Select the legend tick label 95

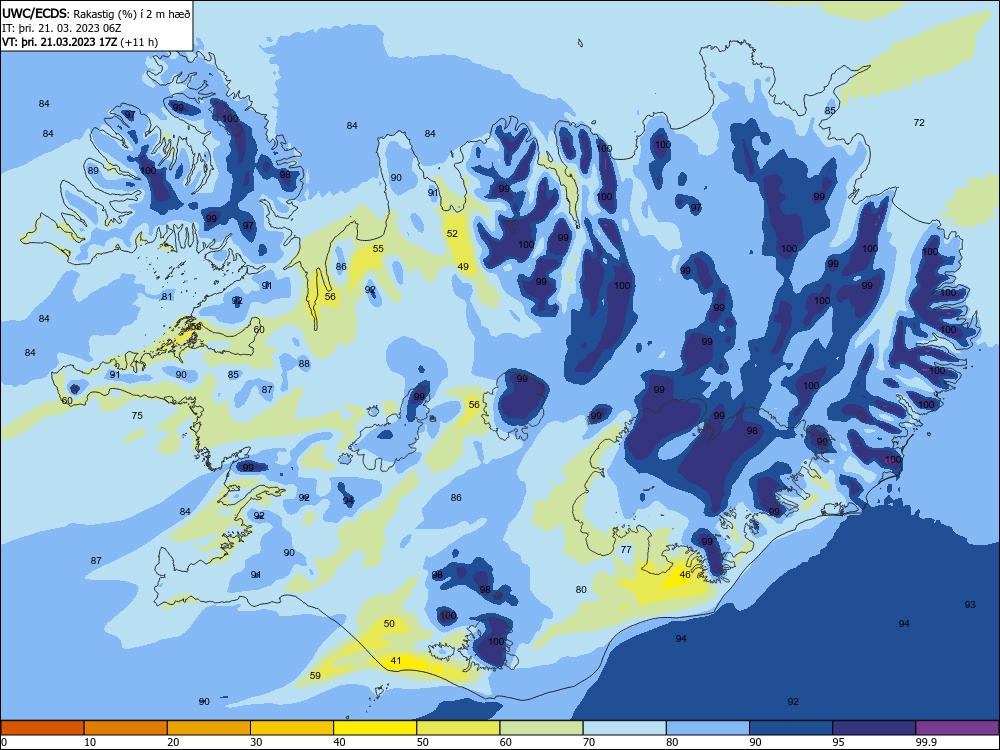(x=838, y=742)
